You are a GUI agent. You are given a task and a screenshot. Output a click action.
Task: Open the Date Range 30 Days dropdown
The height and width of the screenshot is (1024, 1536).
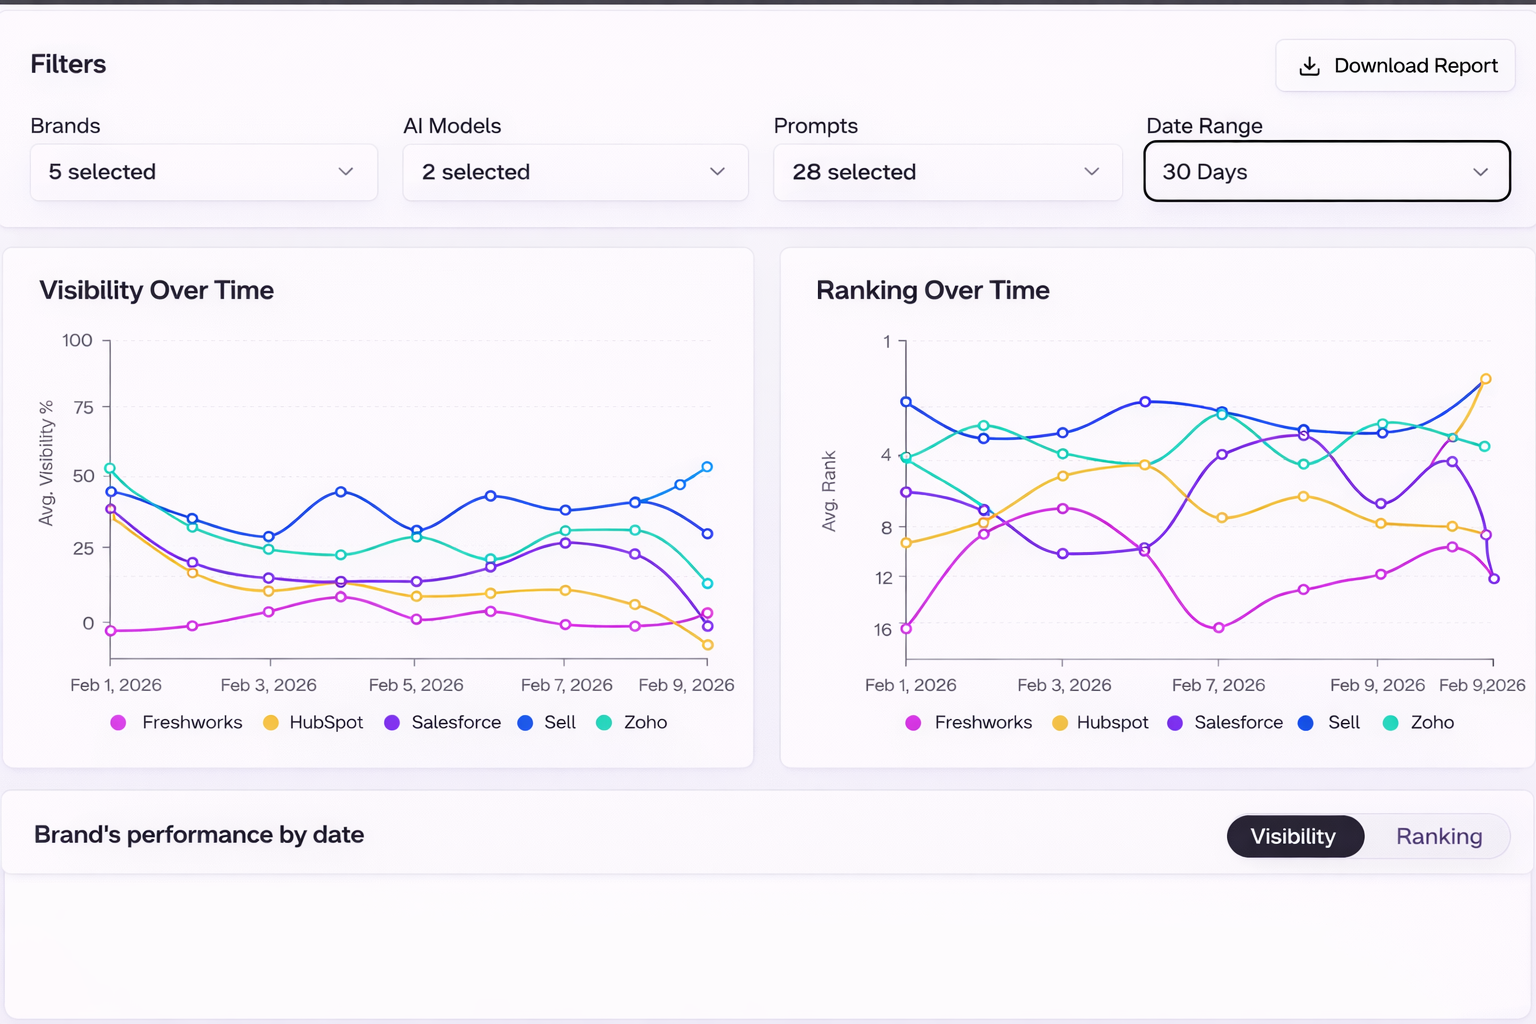click(x=1326, y=172)
